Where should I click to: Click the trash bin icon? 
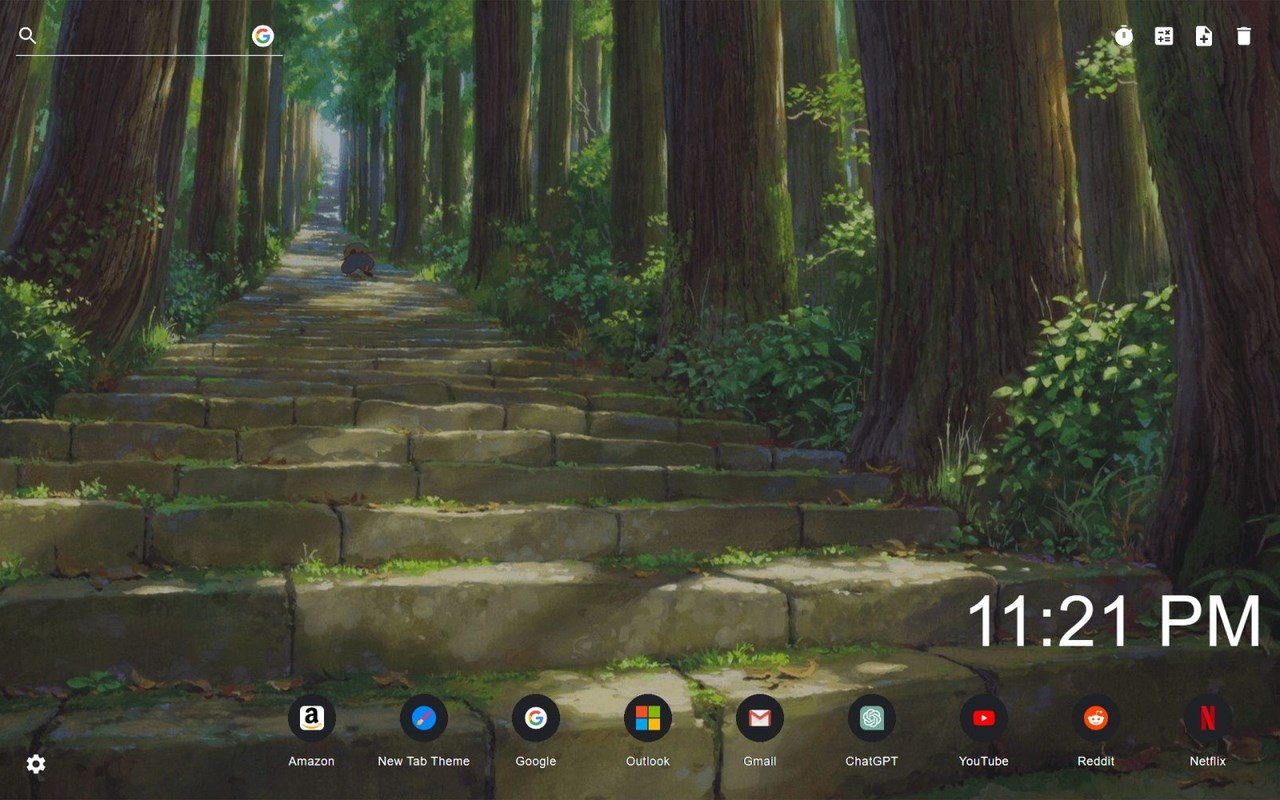1244,36
